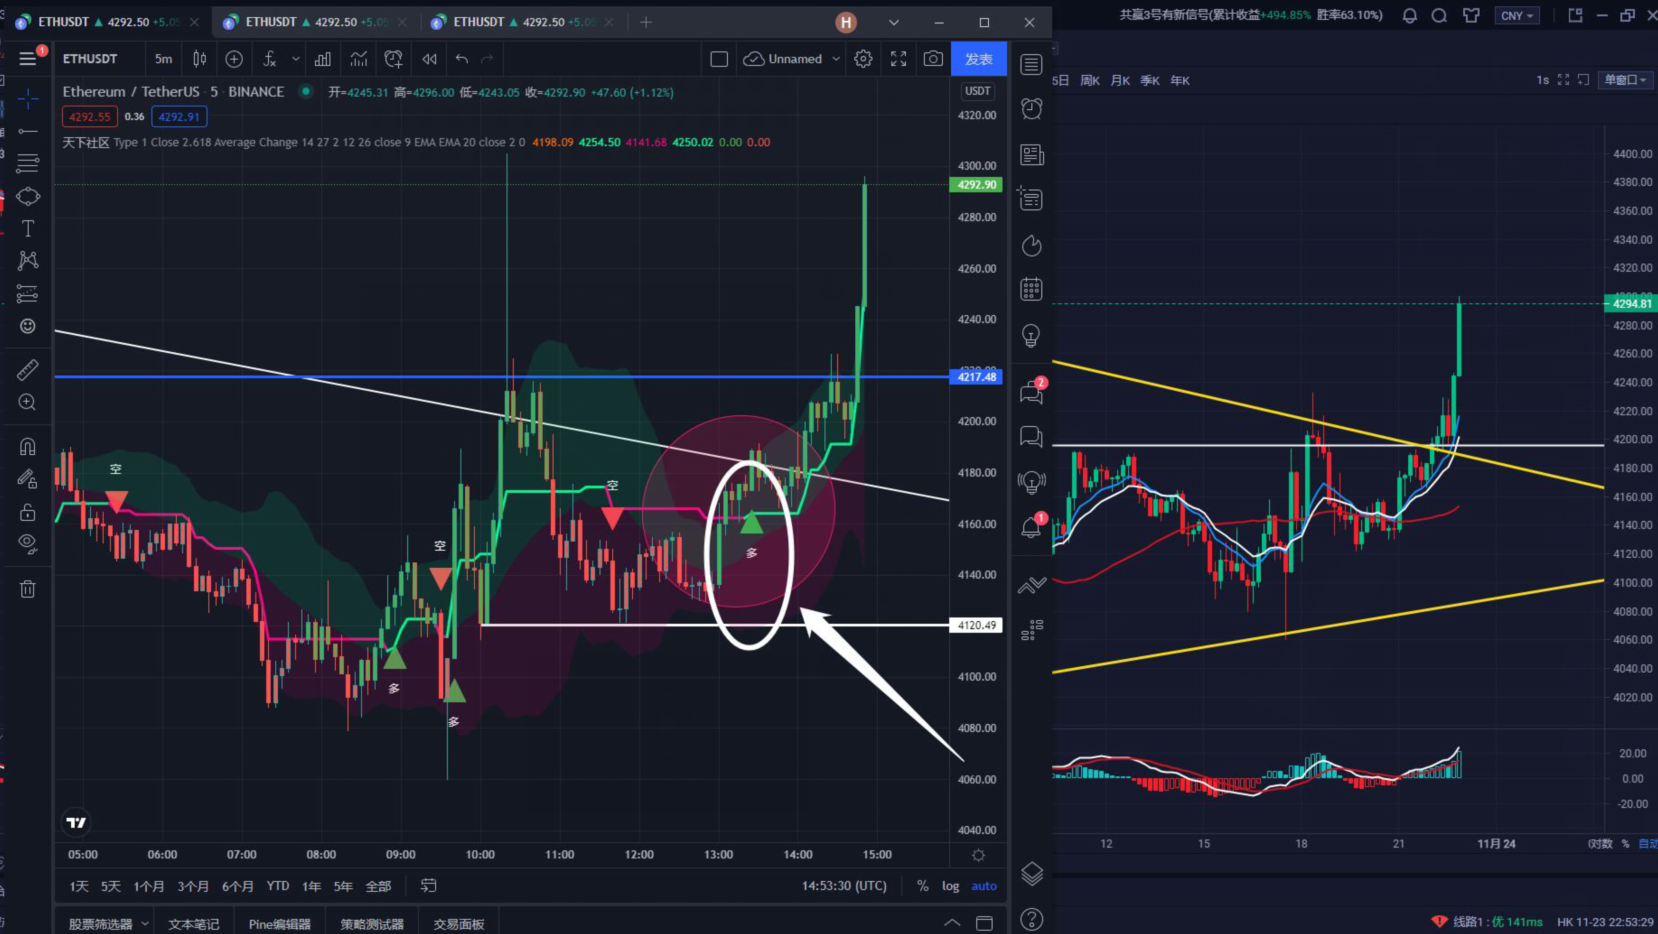
Task: Open the TradingView main hamburger menu
Action: [28, 59]
